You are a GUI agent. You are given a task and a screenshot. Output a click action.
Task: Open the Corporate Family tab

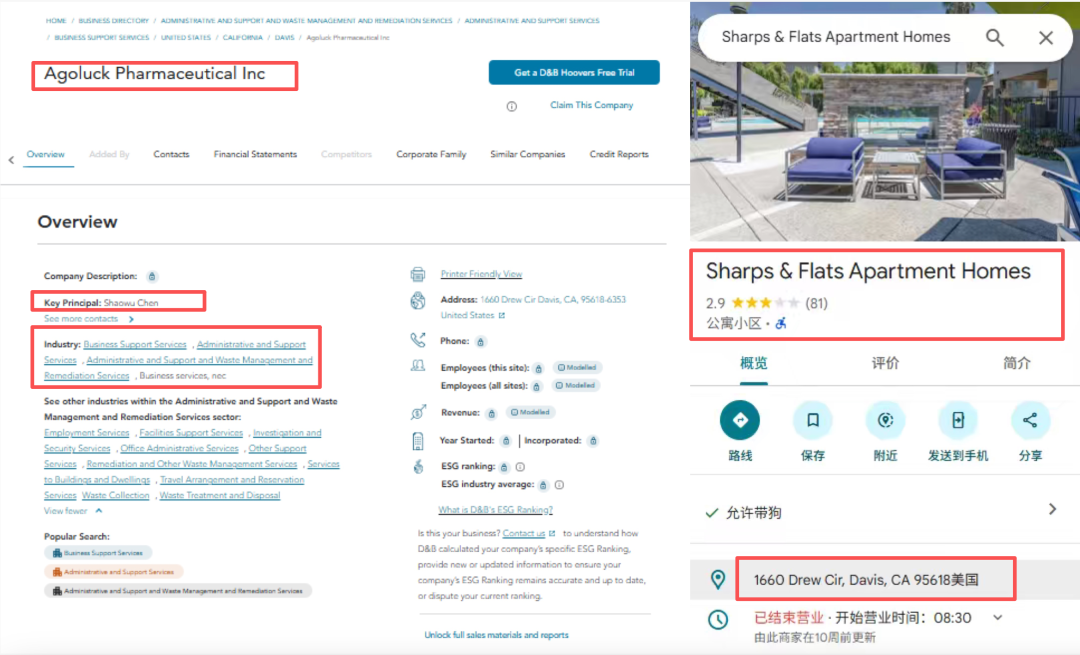point(431,154)
